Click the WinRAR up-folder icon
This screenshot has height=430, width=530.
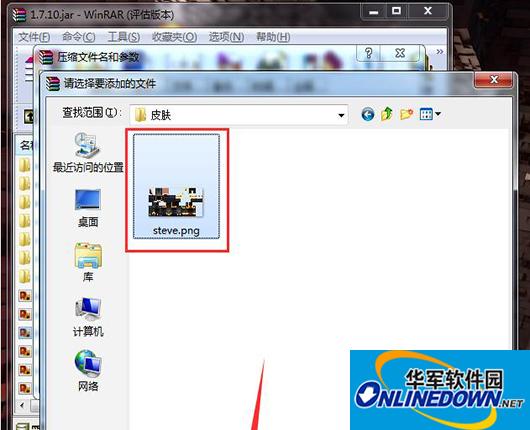(28, 117)
